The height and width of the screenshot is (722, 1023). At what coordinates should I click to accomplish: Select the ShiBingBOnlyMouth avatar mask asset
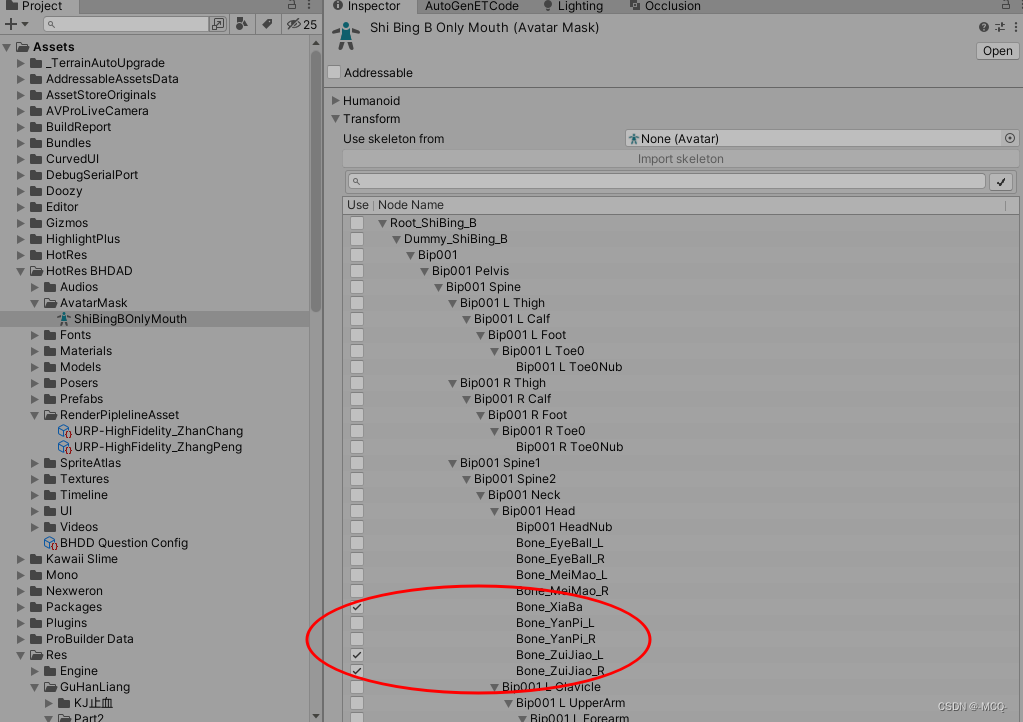click(x=130, y=319)
